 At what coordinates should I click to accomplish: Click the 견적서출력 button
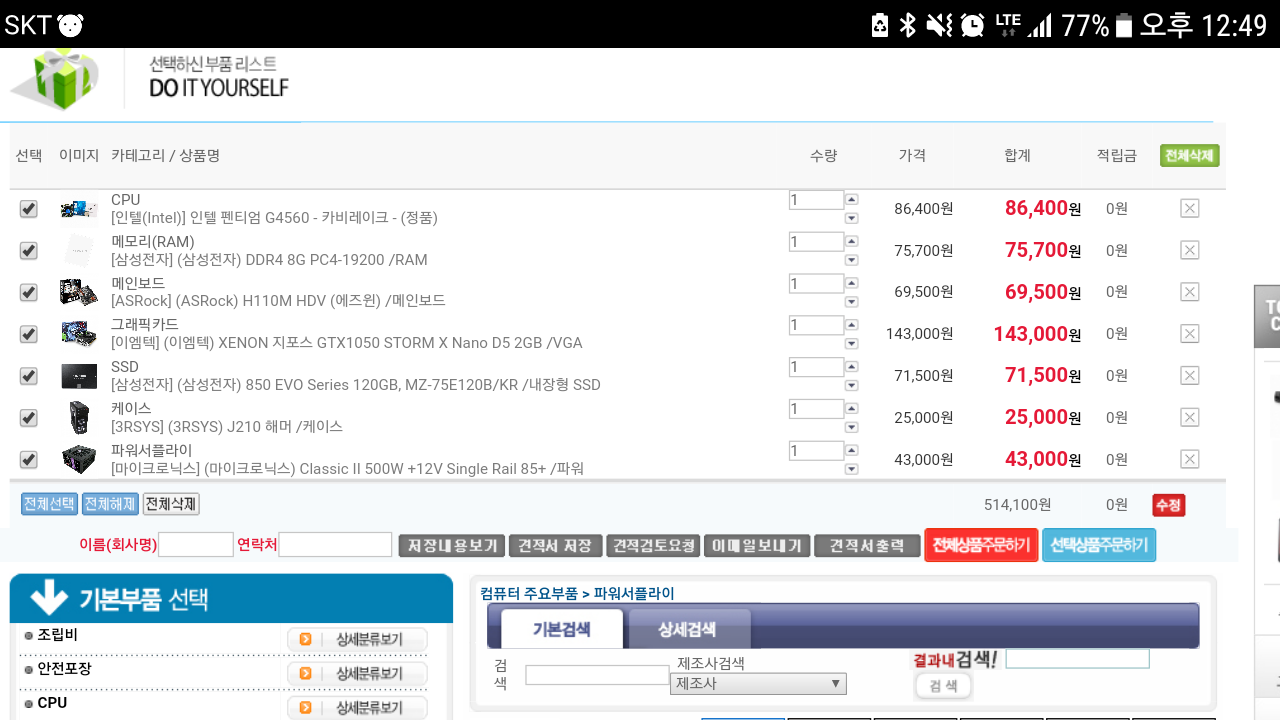(x=867, y=546)
